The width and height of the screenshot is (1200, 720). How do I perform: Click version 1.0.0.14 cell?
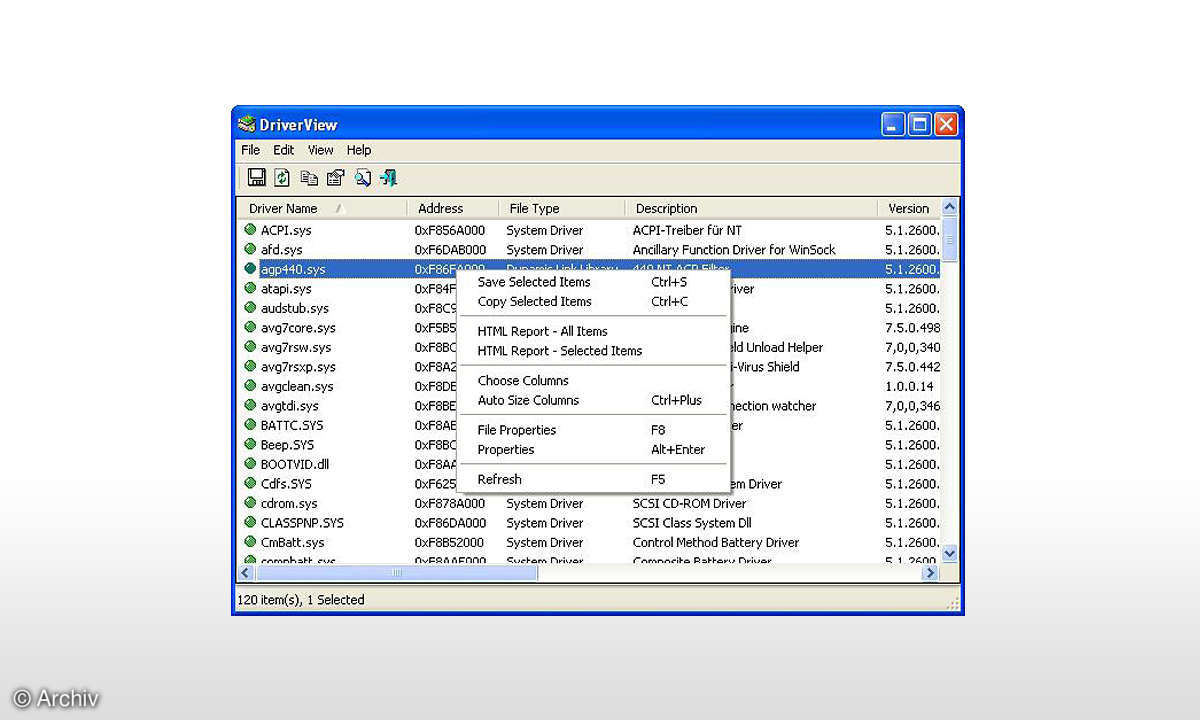pos(909,386)
